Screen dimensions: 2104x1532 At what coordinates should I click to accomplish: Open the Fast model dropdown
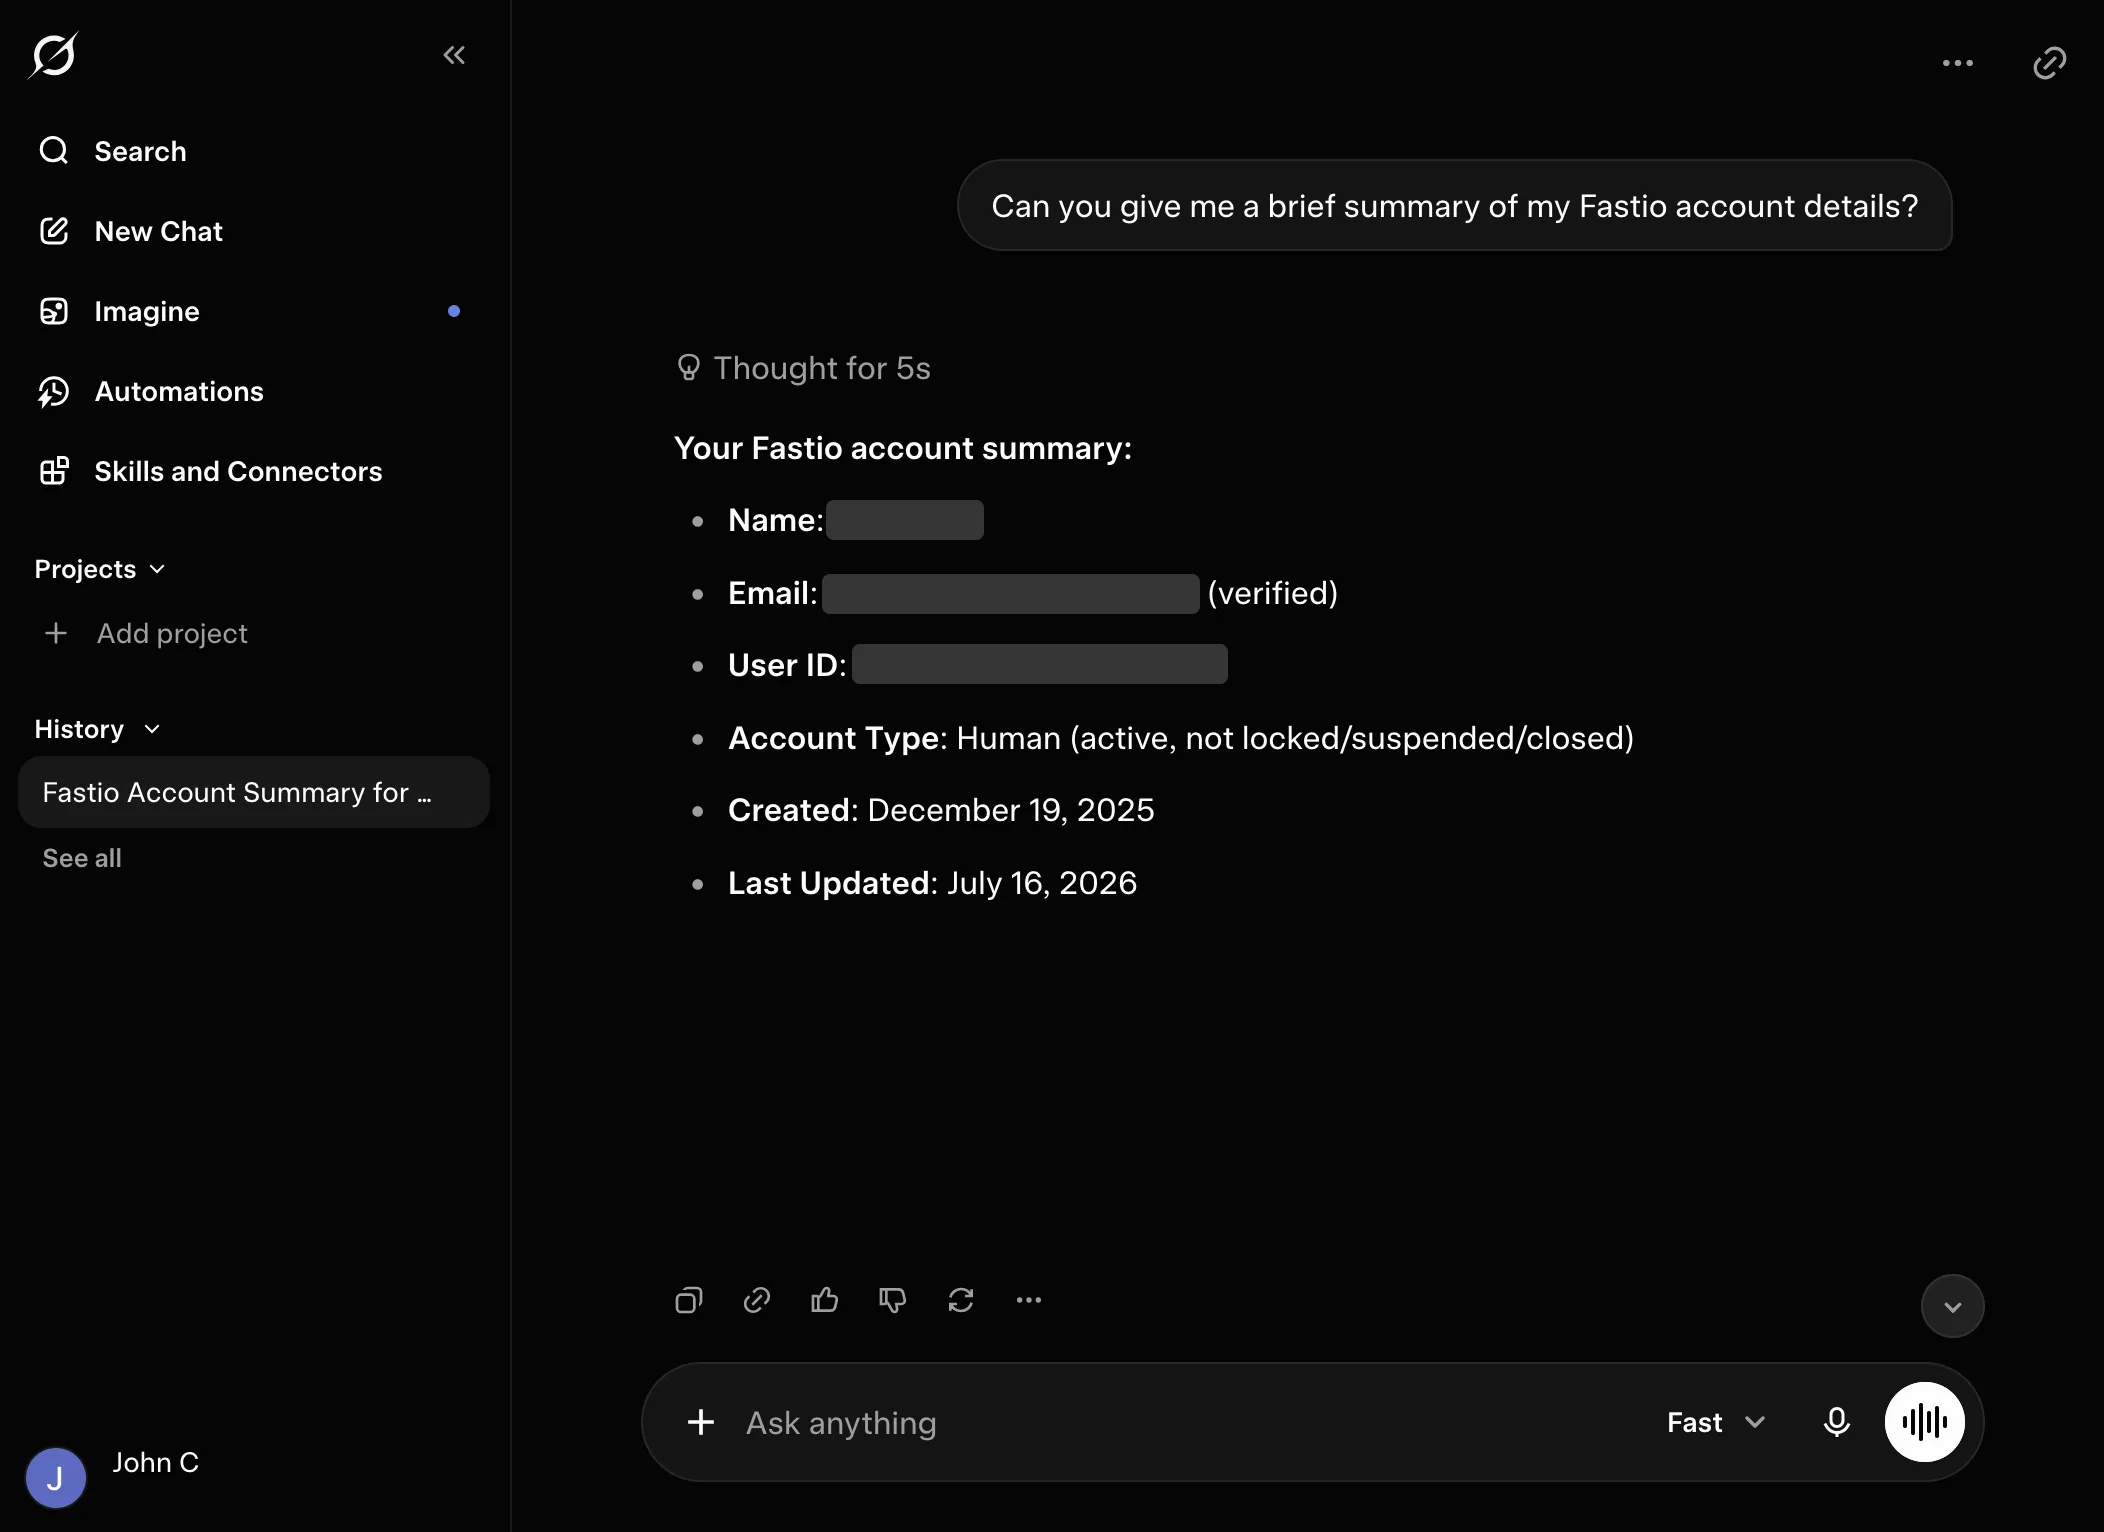pyautogui.click(x=1716, y=1422)
